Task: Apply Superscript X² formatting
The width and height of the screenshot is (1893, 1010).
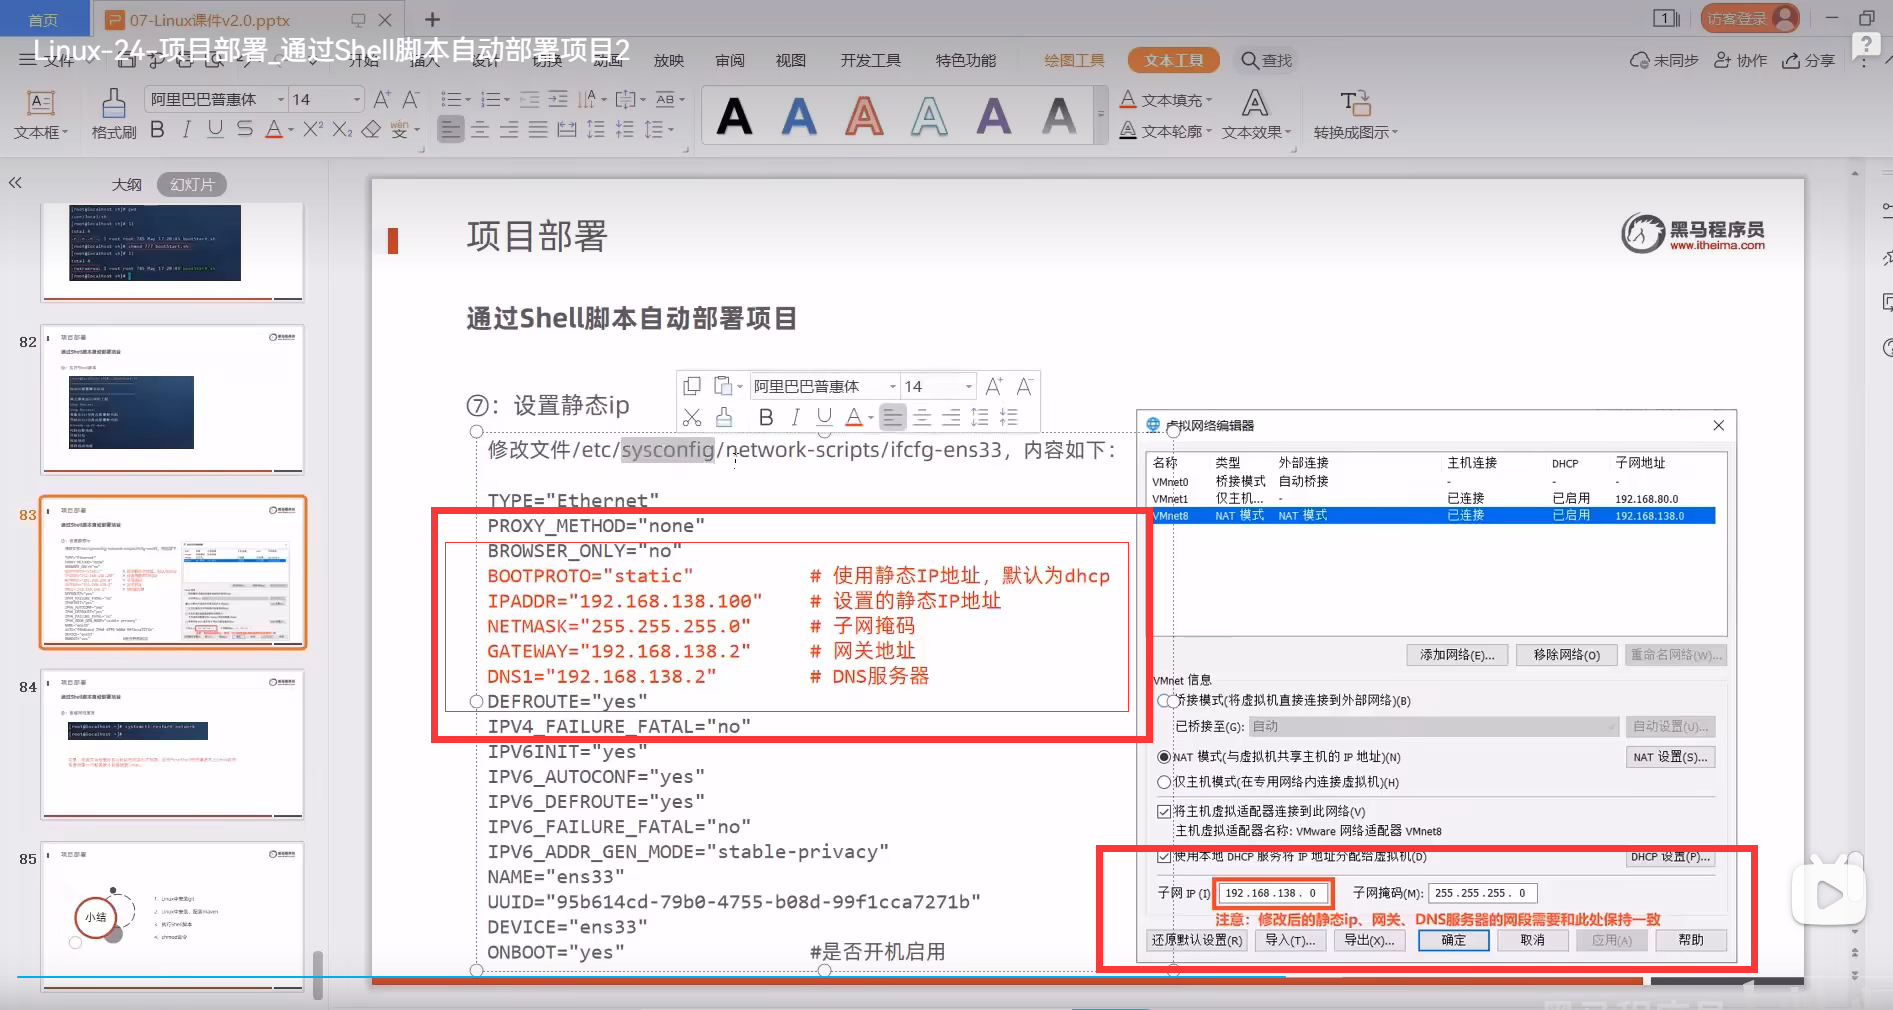Action: click(x=313, y=130)
